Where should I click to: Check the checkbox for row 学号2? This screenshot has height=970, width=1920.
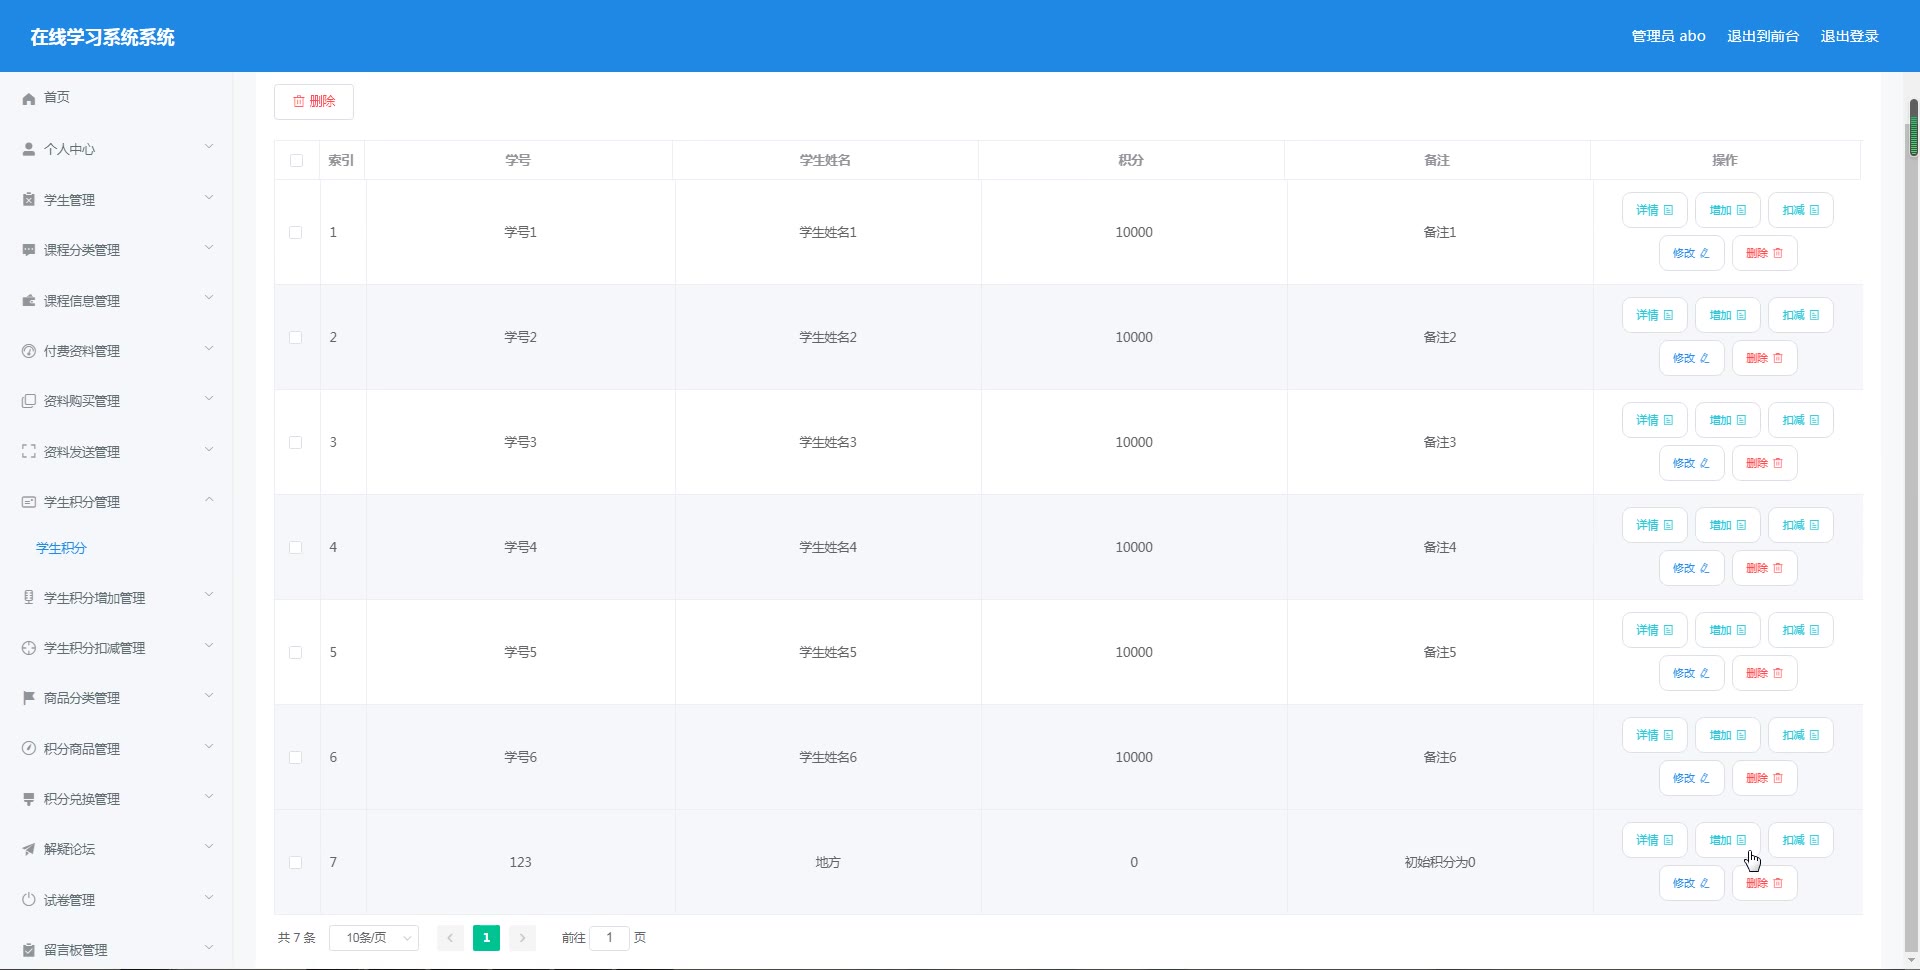[x=295, y=337]
